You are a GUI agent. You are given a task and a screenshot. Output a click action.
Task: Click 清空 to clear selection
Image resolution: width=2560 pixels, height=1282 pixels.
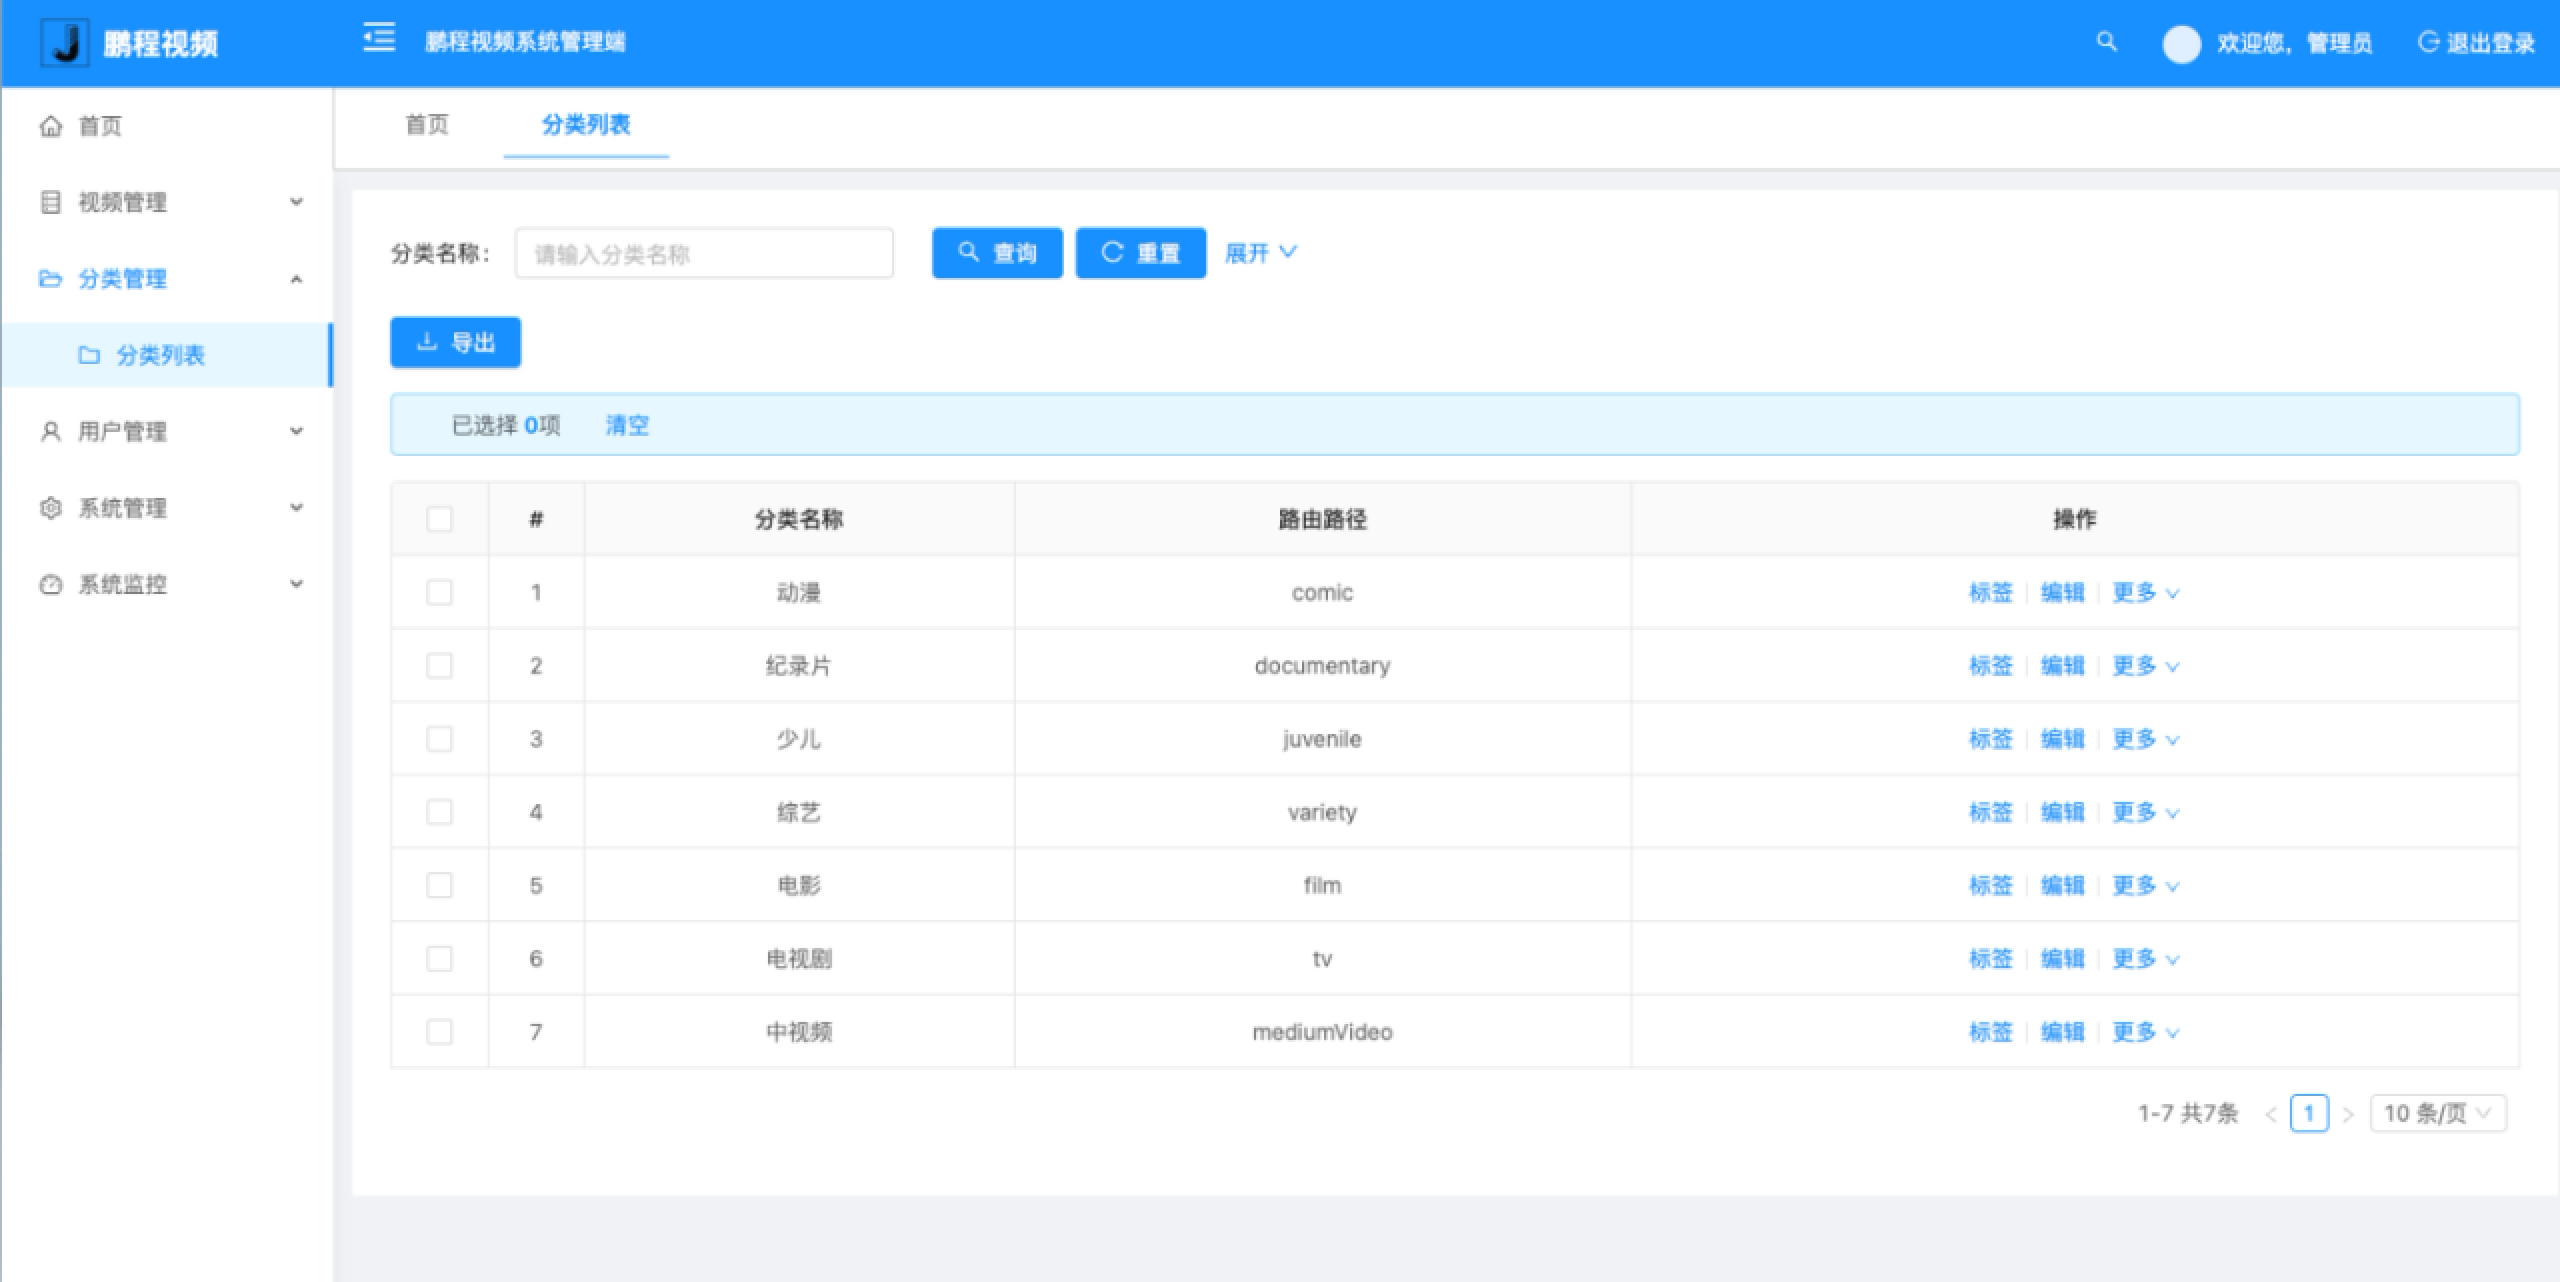tap(627, 426)
